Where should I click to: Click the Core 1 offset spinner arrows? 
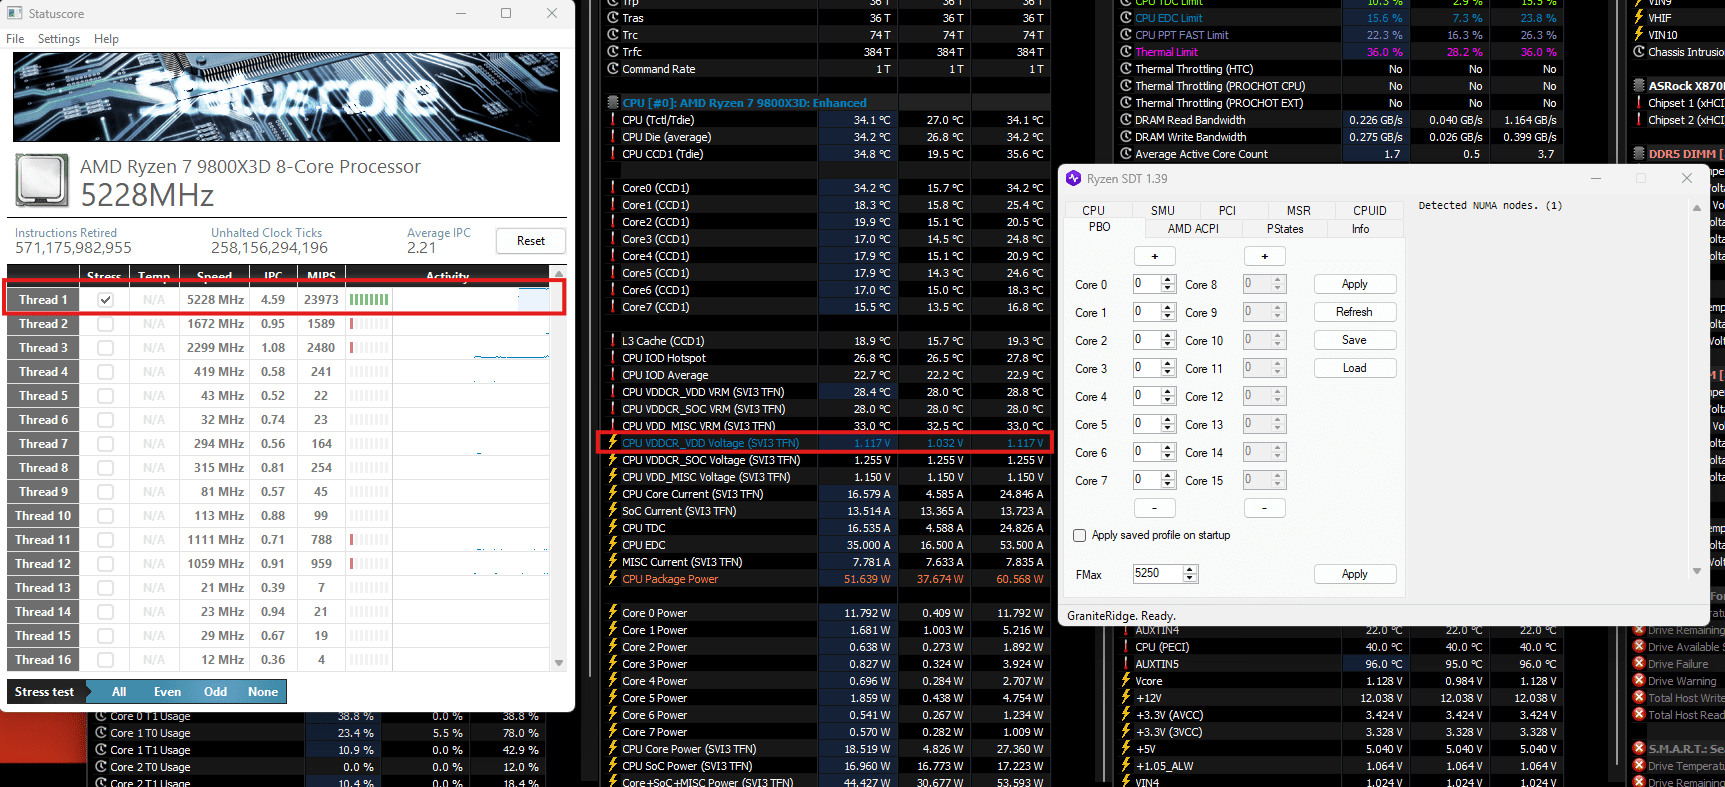click(1168, 312)
